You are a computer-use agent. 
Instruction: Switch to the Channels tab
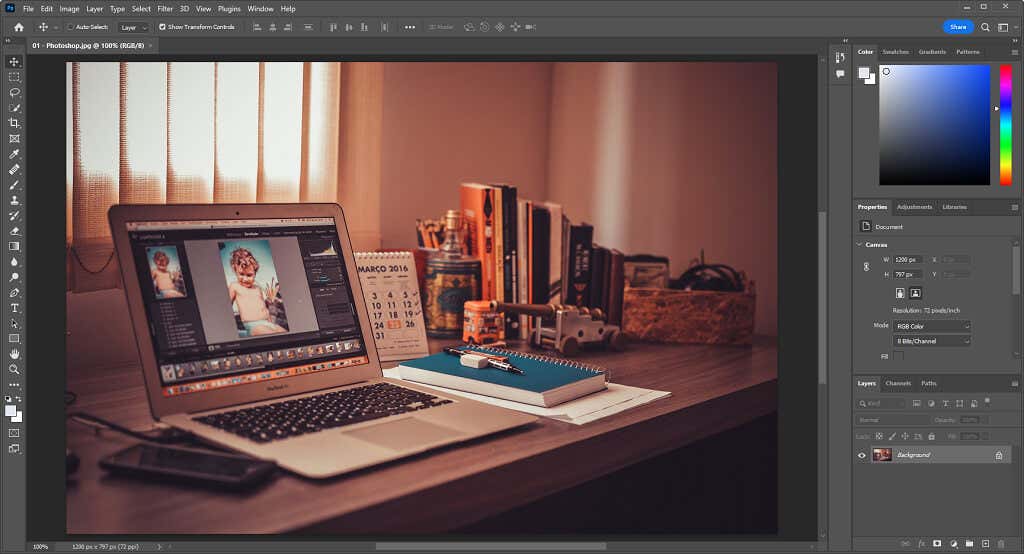898,383
